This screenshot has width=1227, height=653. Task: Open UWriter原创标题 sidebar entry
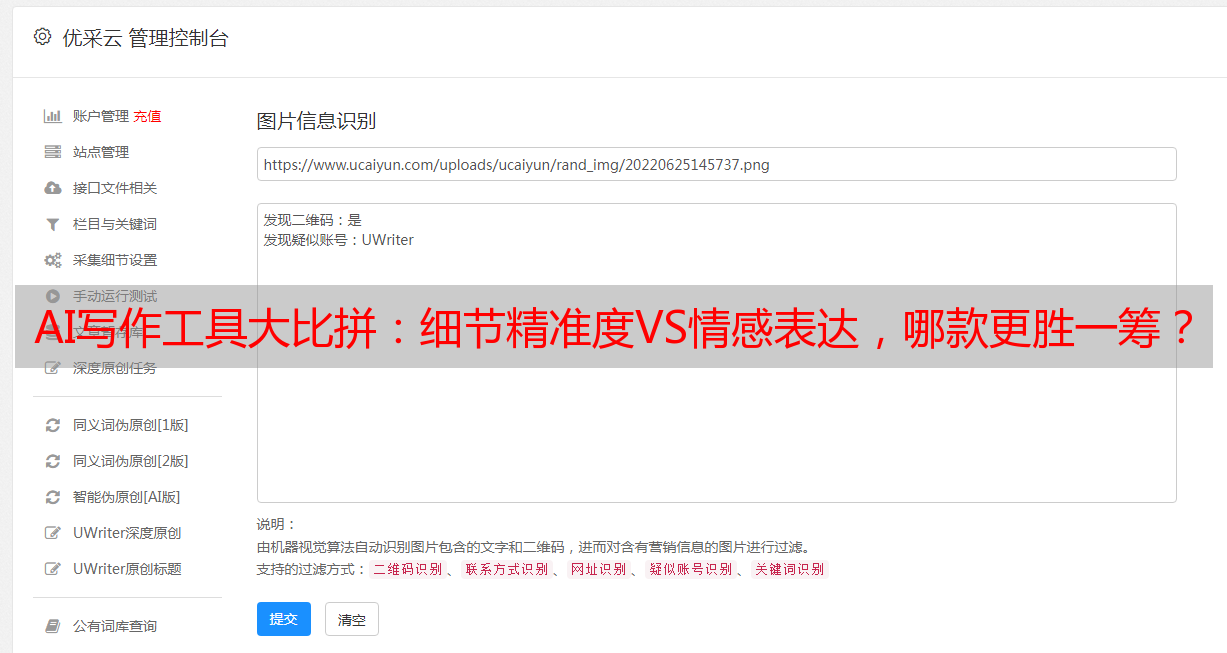pos(127,569)
